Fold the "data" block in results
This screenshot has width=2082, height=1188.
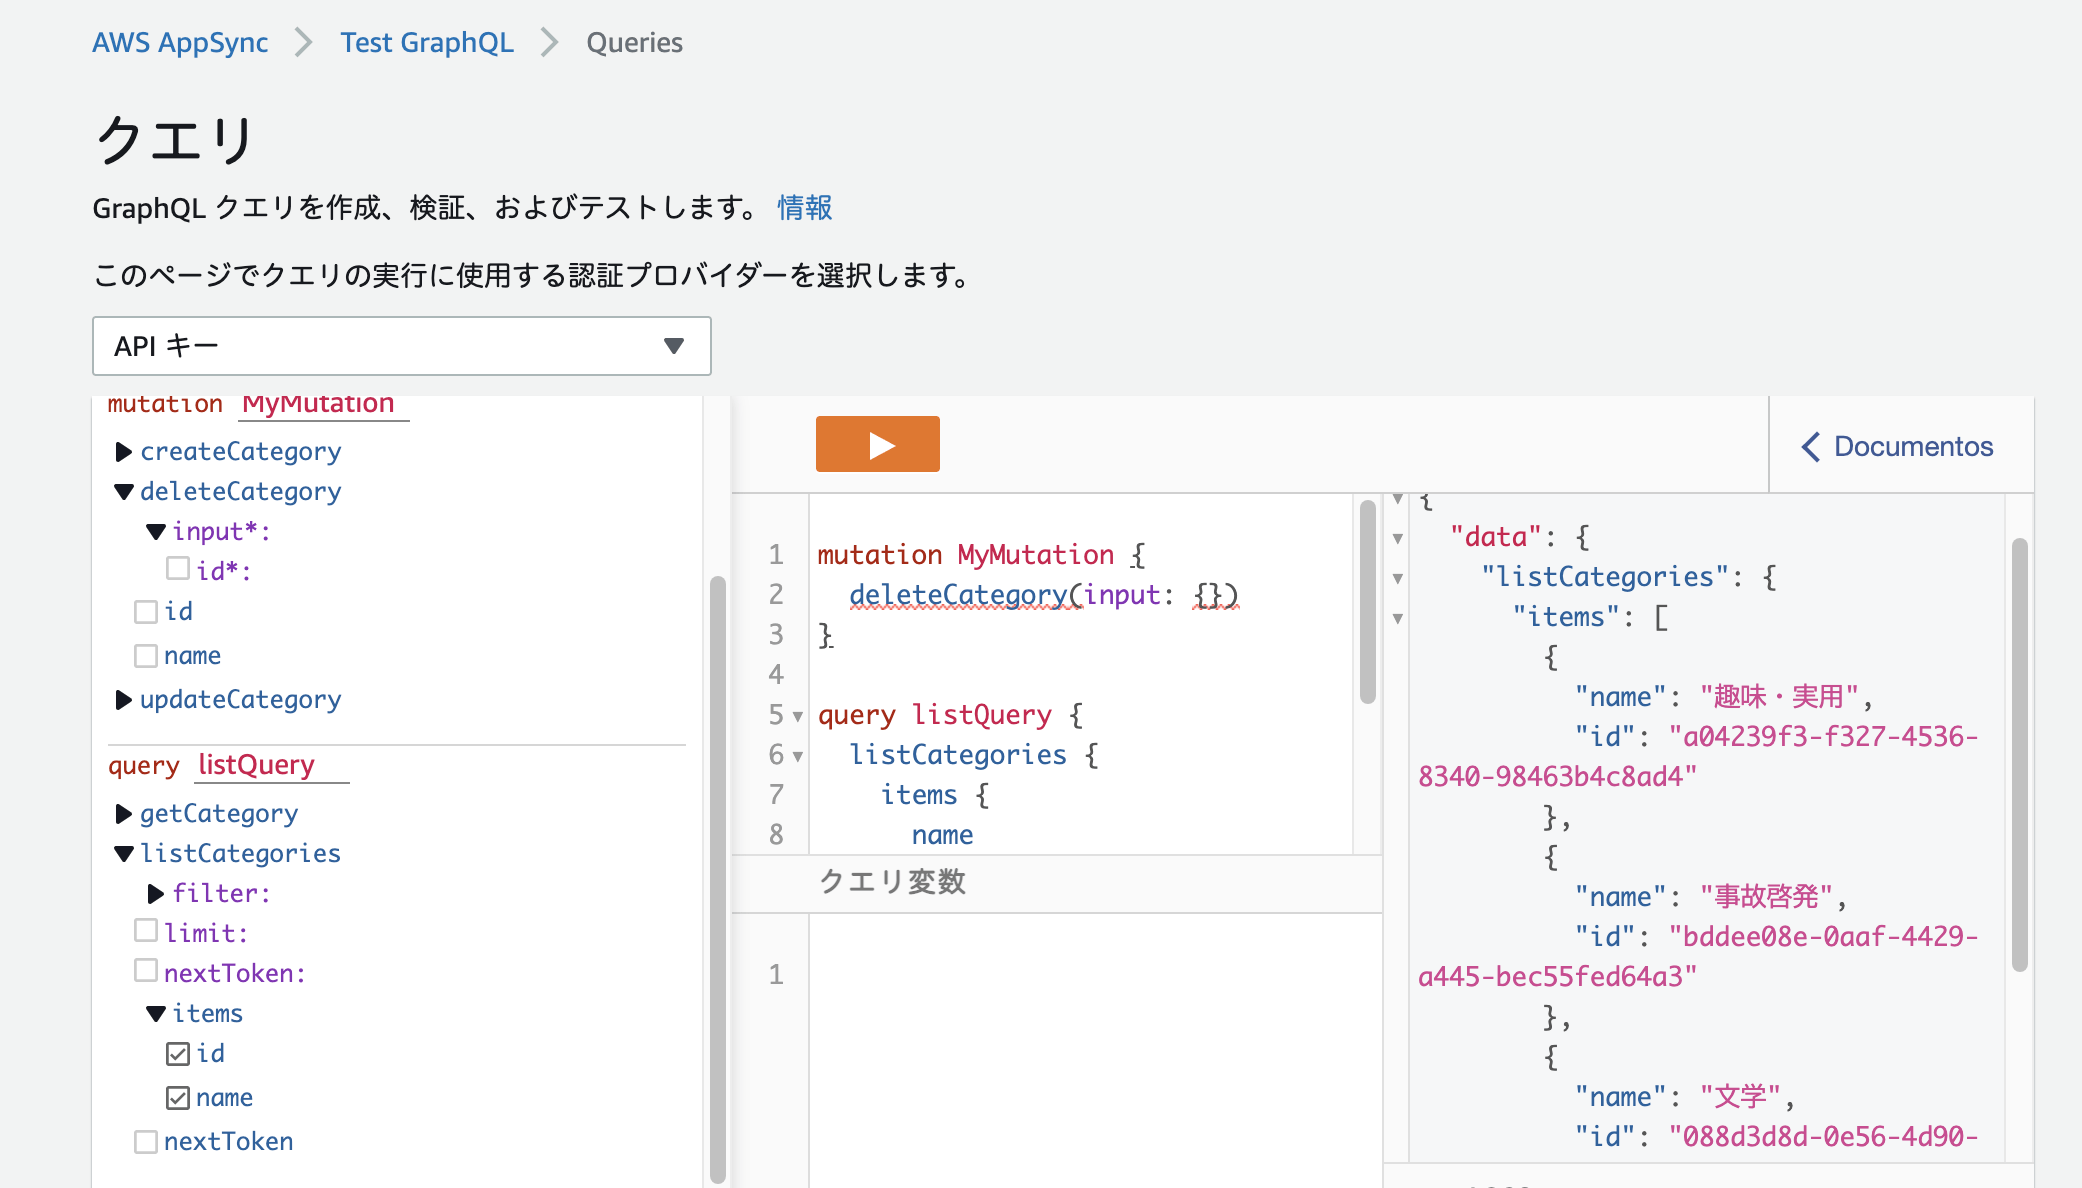(x=1398, y=538)
